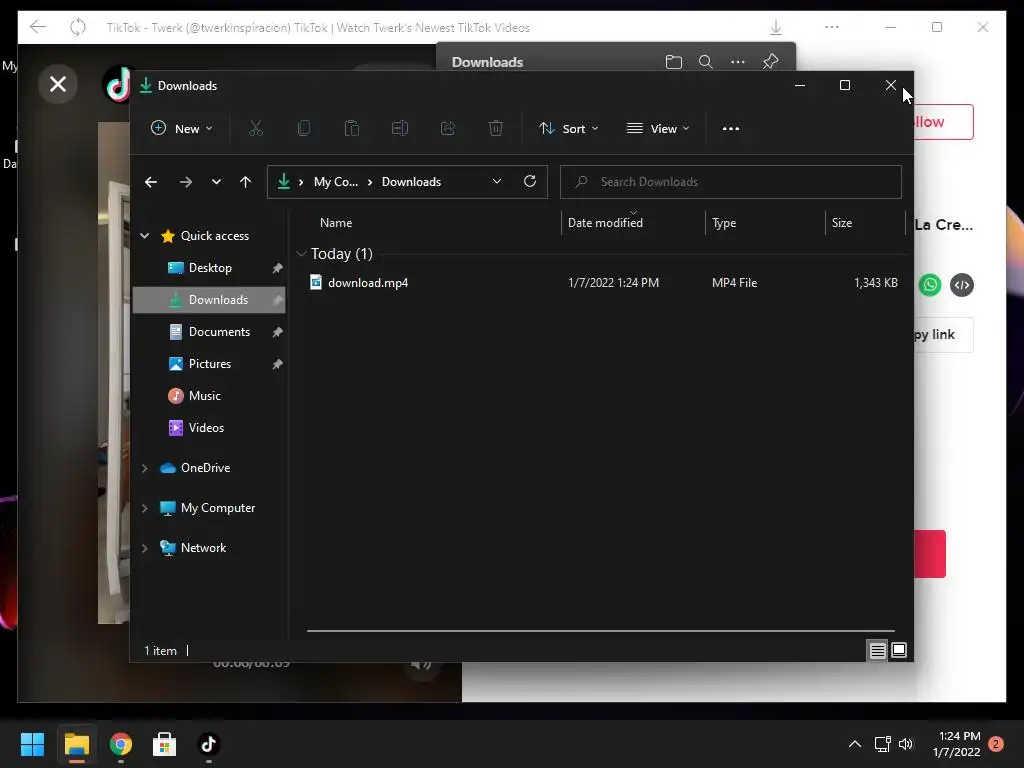Click the TikTok app taskbar icon

pos(208,744)
